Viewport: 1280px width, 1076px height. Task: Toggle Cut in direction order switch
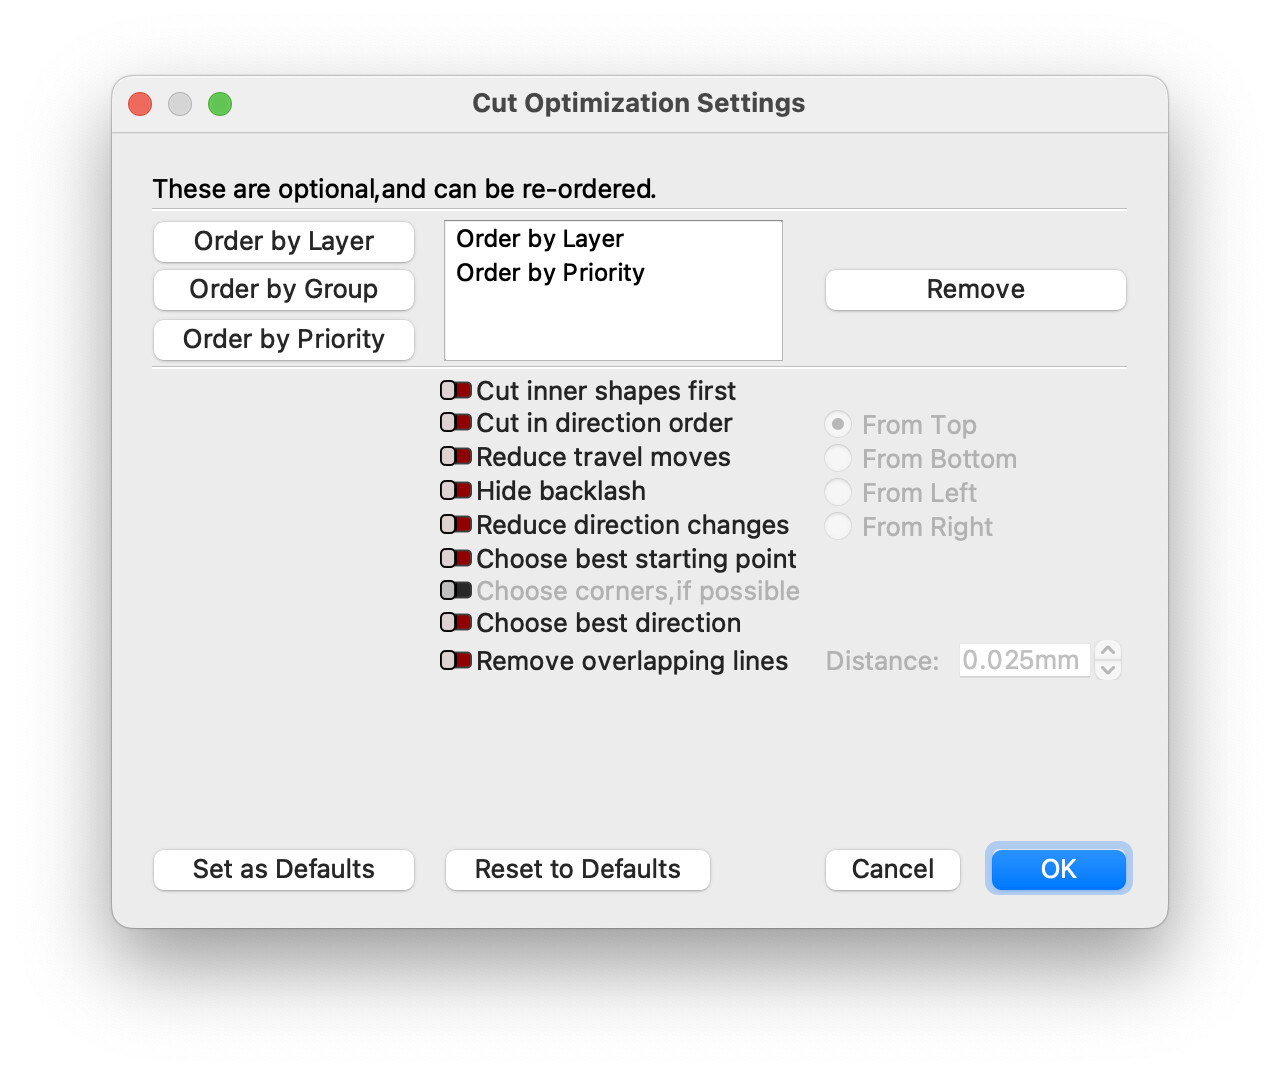tap(456, 423)
